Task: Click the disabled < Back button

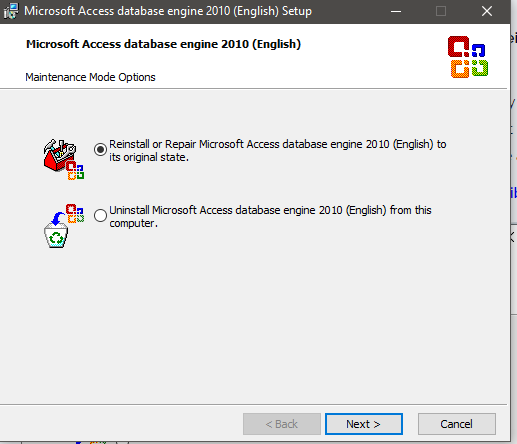Action: (x=282, y=424)
